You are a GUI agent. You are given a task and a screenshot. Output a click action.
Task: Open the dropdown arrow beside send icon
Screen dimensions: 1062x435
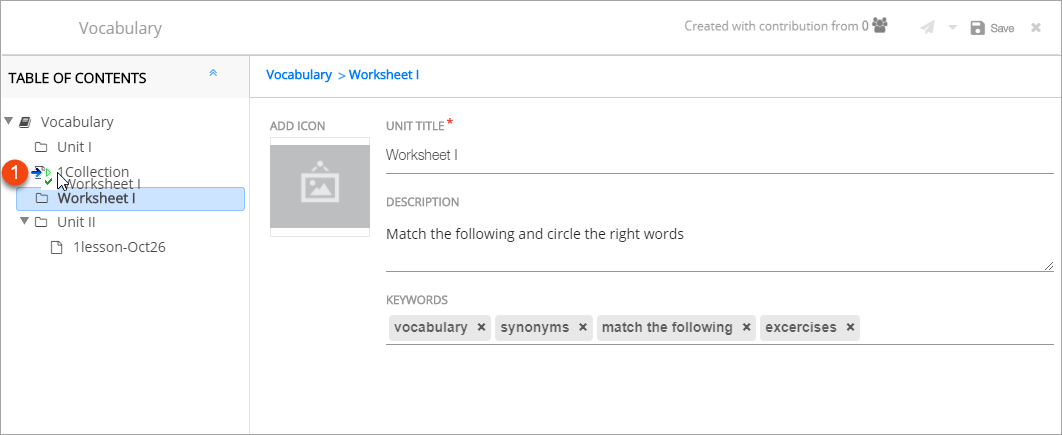pyautogui.click(x=953, y=28)
